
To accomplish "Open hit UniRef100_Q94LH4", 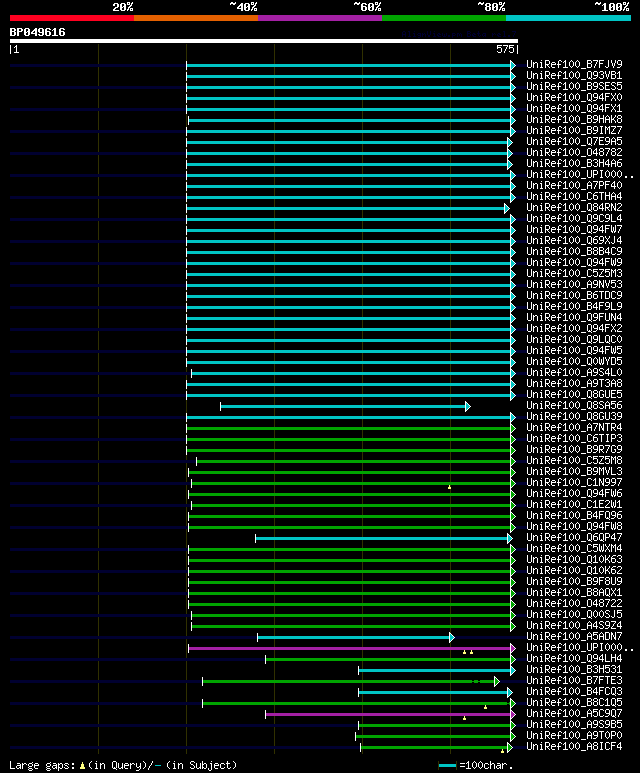I will point(574,659).
